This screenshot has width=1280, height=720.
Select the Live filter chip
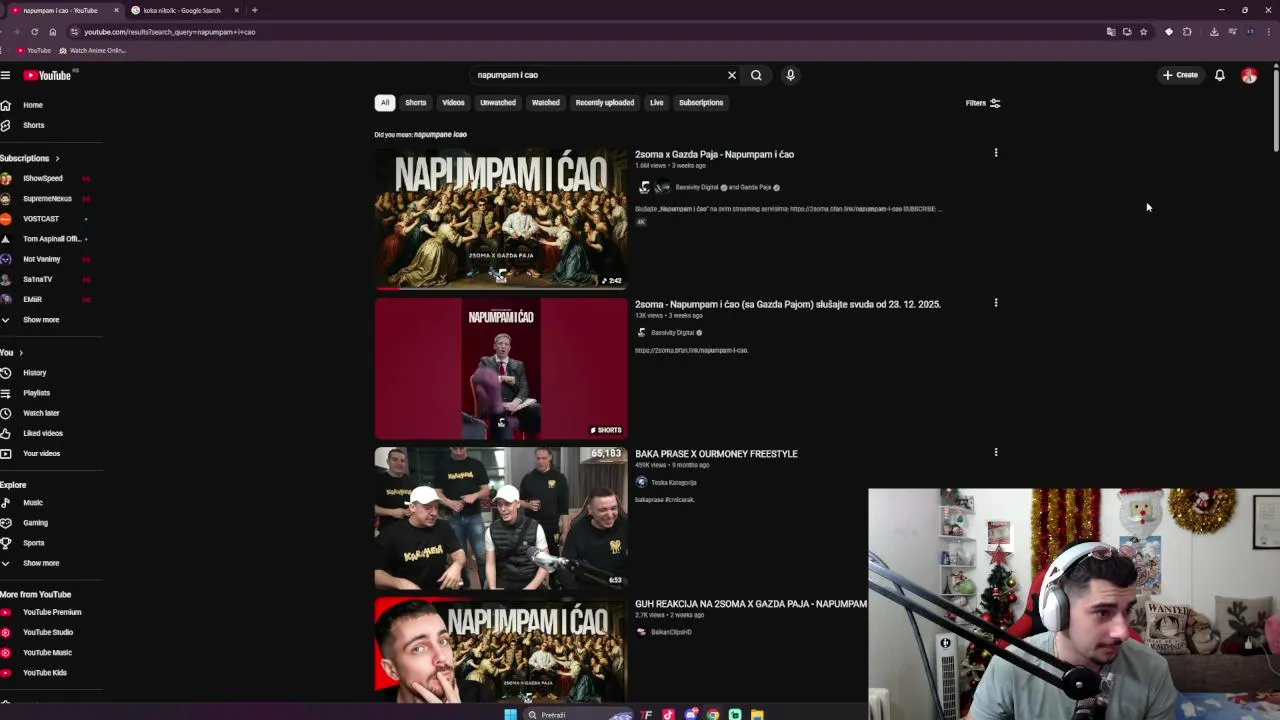pyautogui.click(x=657, y=102)
